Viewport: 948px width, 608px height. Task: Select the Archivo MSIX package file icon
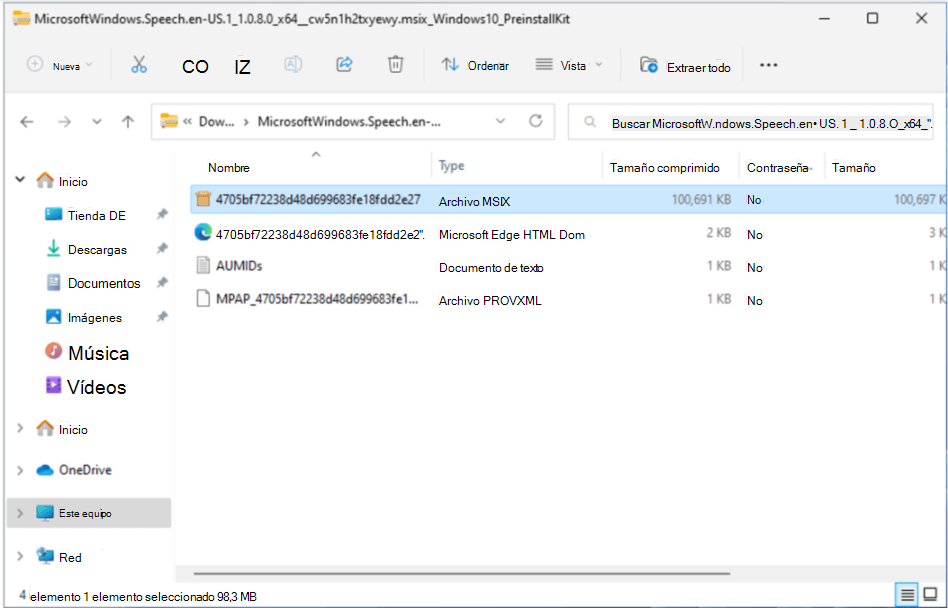point(203,199)
